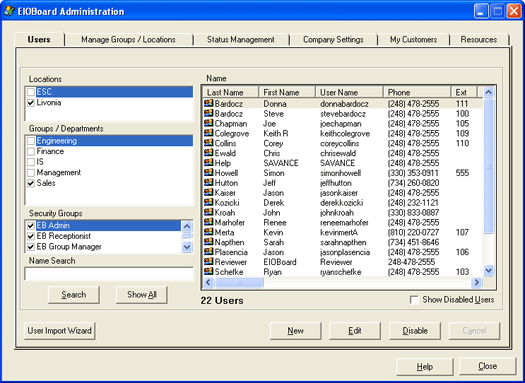Click the user icon next to Merta
Image resolution: width=525 pixels, height=383 pixels.
point(209,232)
